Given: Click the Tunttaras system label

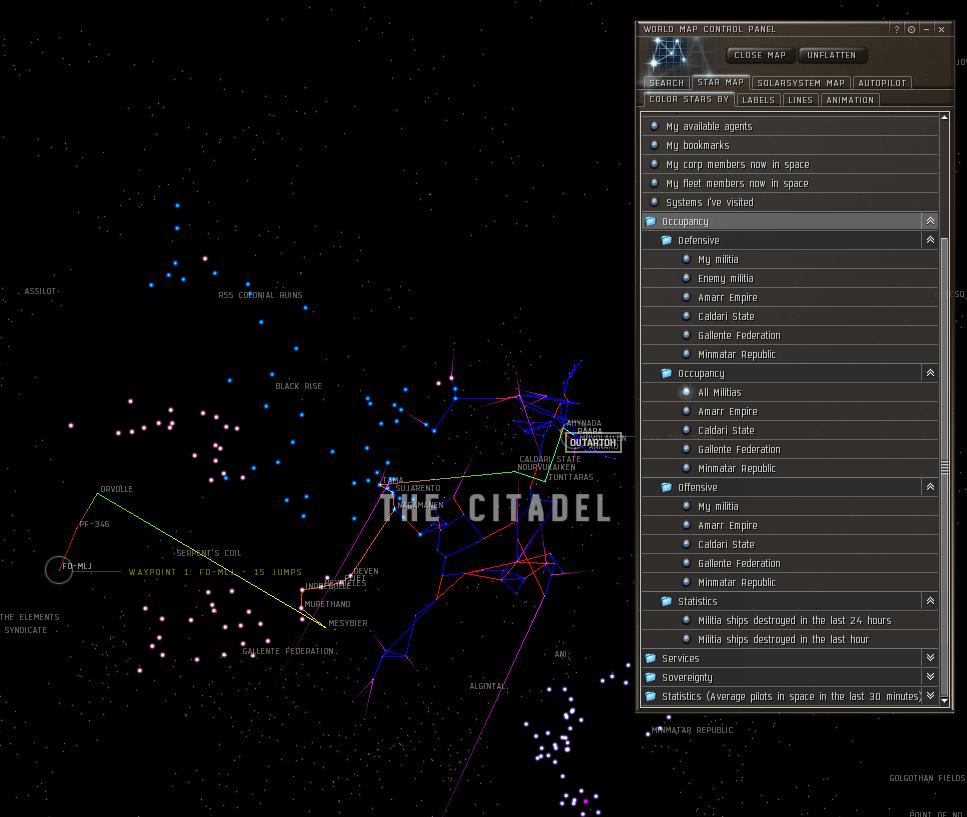Looking at the screenshot, I should click(x=571, y=477).
